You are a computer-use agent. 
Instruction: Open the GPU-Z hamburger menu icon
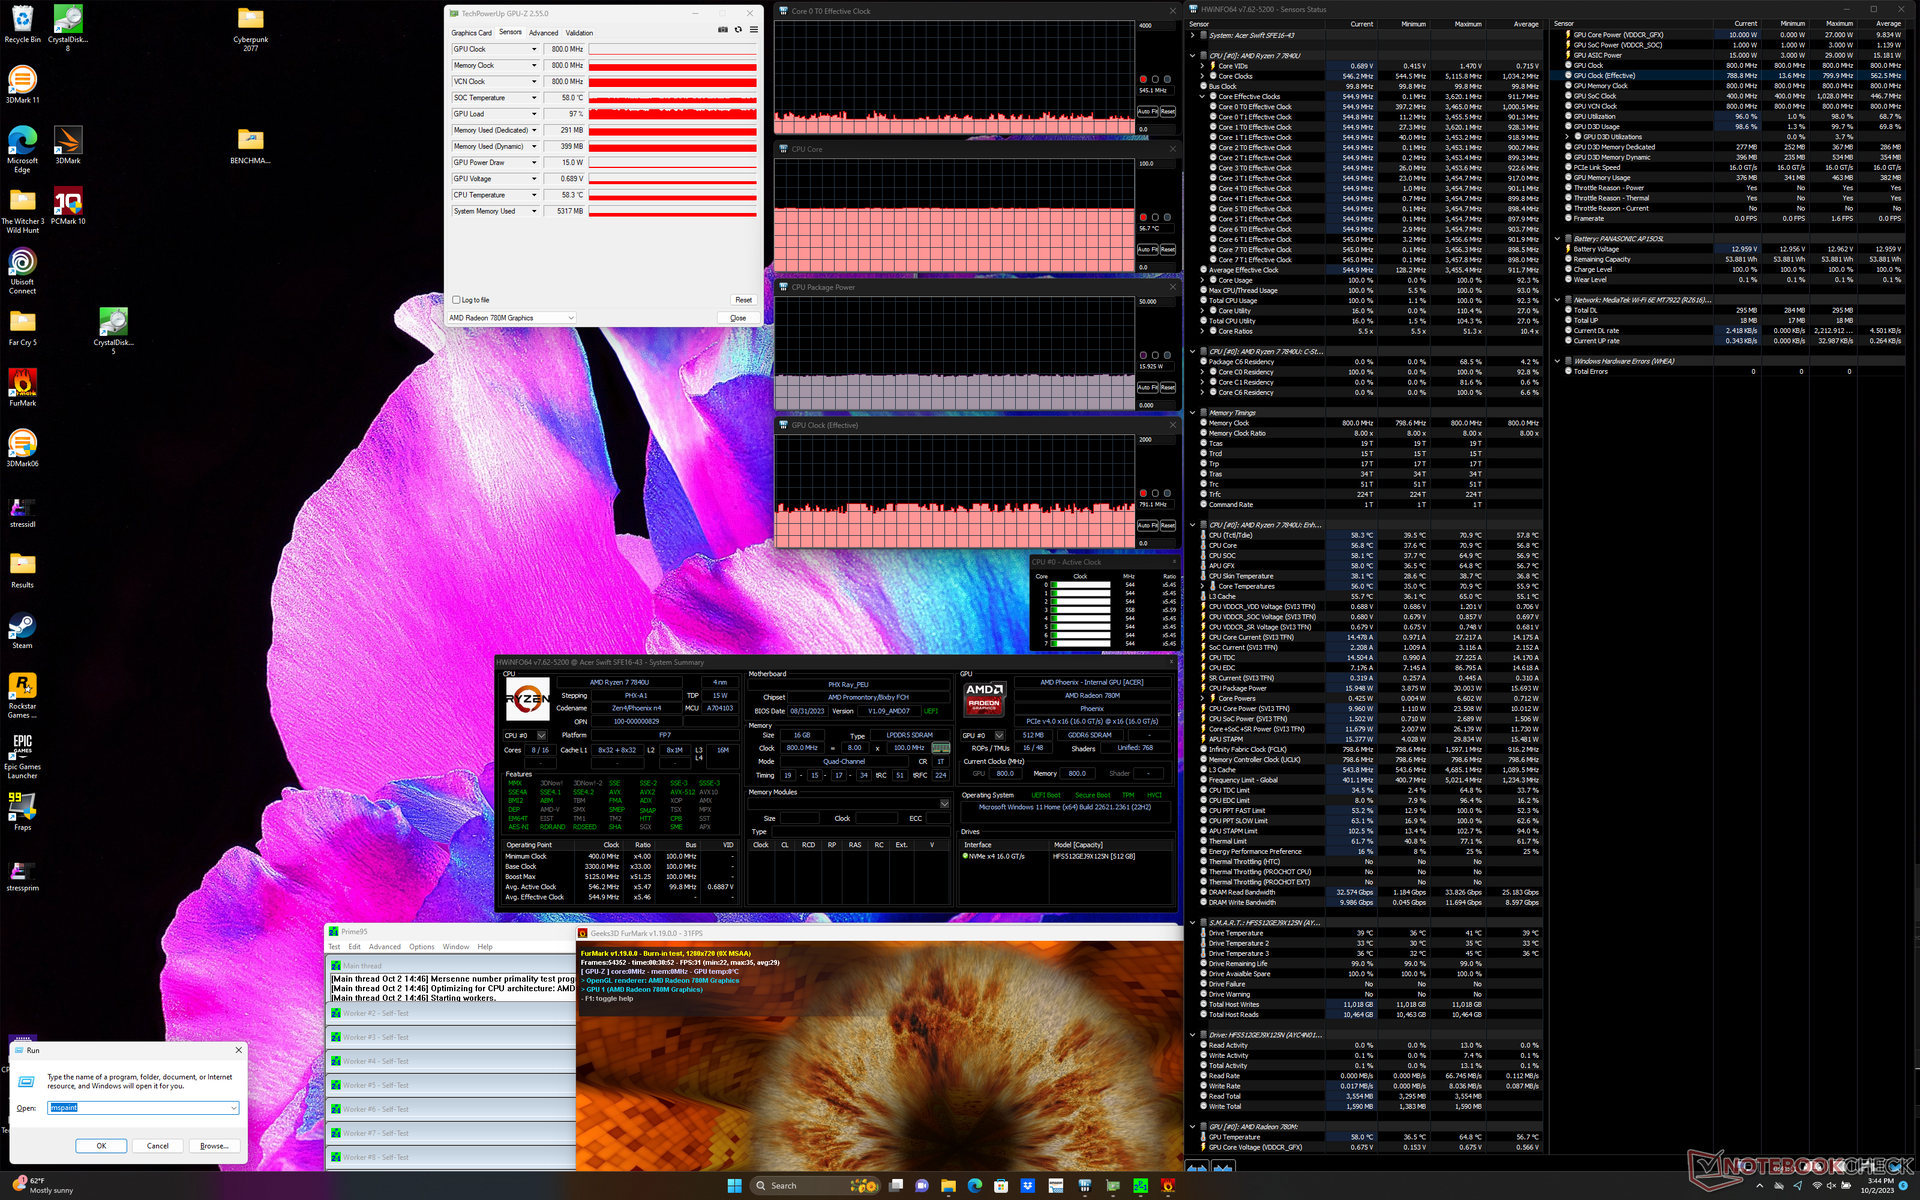point(754,29)
